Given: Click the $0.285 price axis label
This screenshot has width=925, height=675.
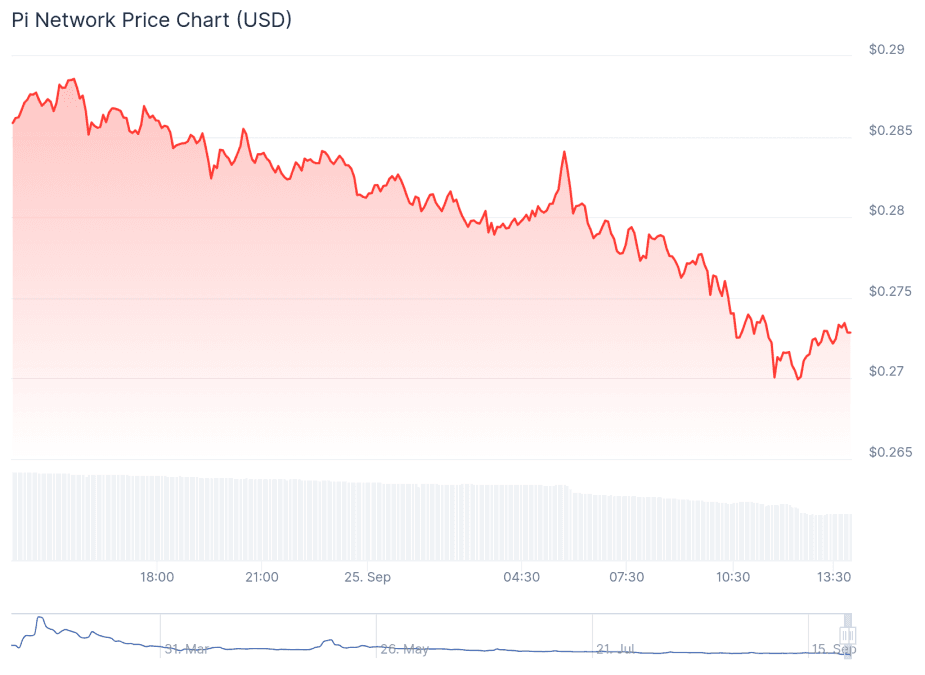Looking at the screenshot, I should 891,130.
